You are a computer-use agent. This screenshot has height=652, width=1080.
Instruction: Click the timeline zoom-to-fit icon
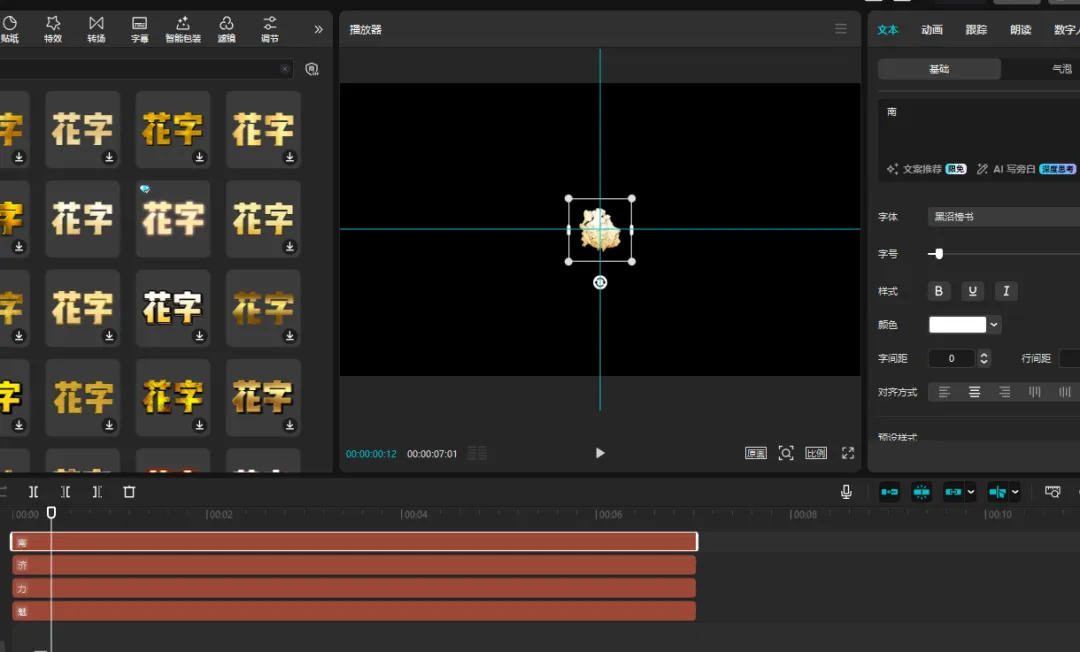pos(1052,492)
